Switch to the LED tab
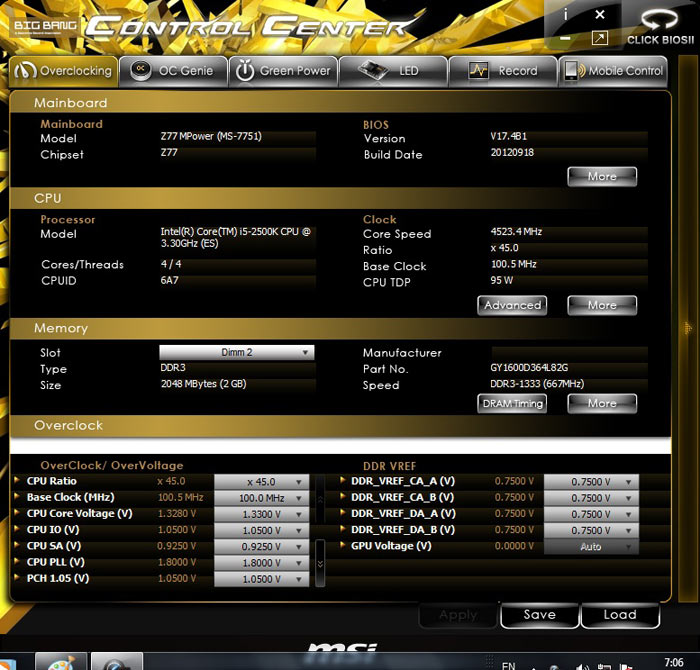Viewport: 700px width, 670px height. point(394,71)
